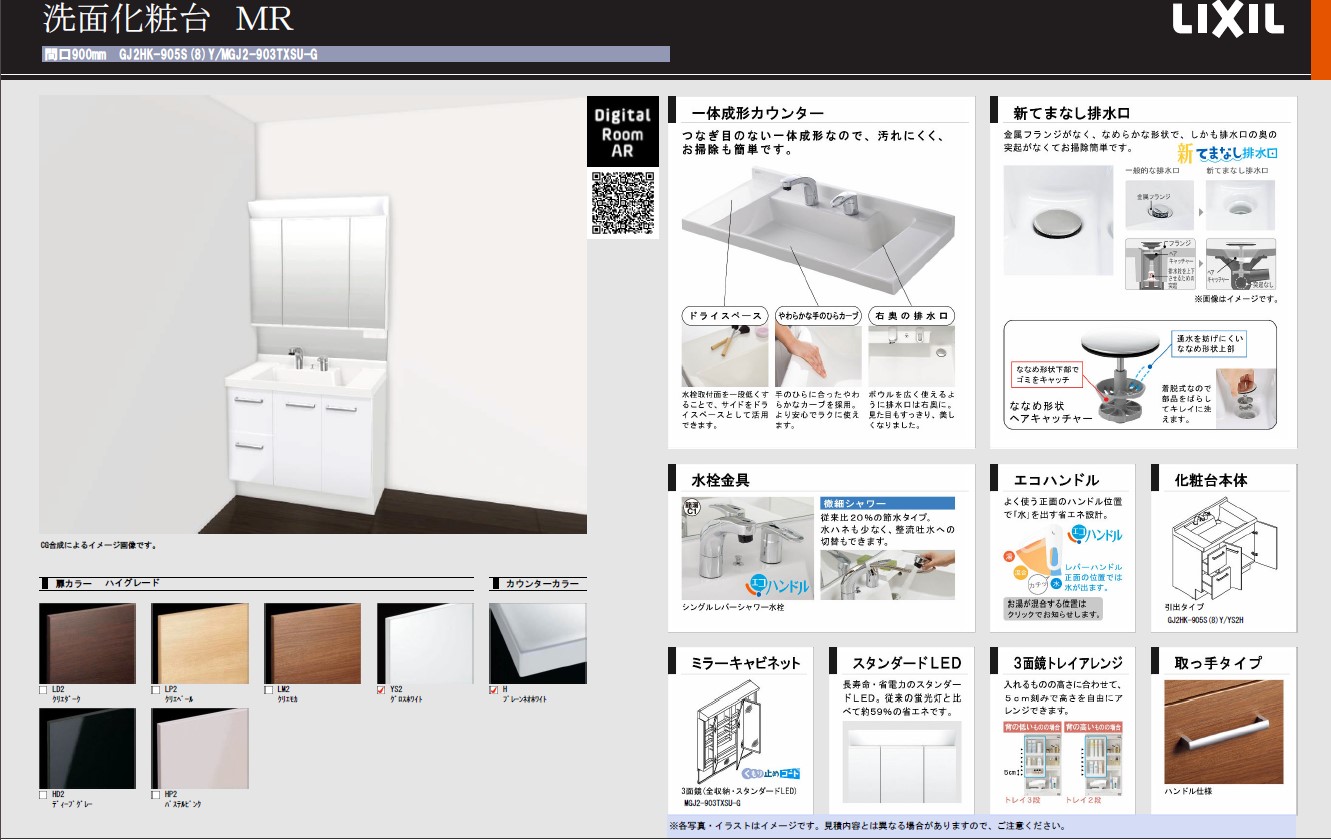
Task: Select the mocha LM2 door swatch
Action: (313, 643)
